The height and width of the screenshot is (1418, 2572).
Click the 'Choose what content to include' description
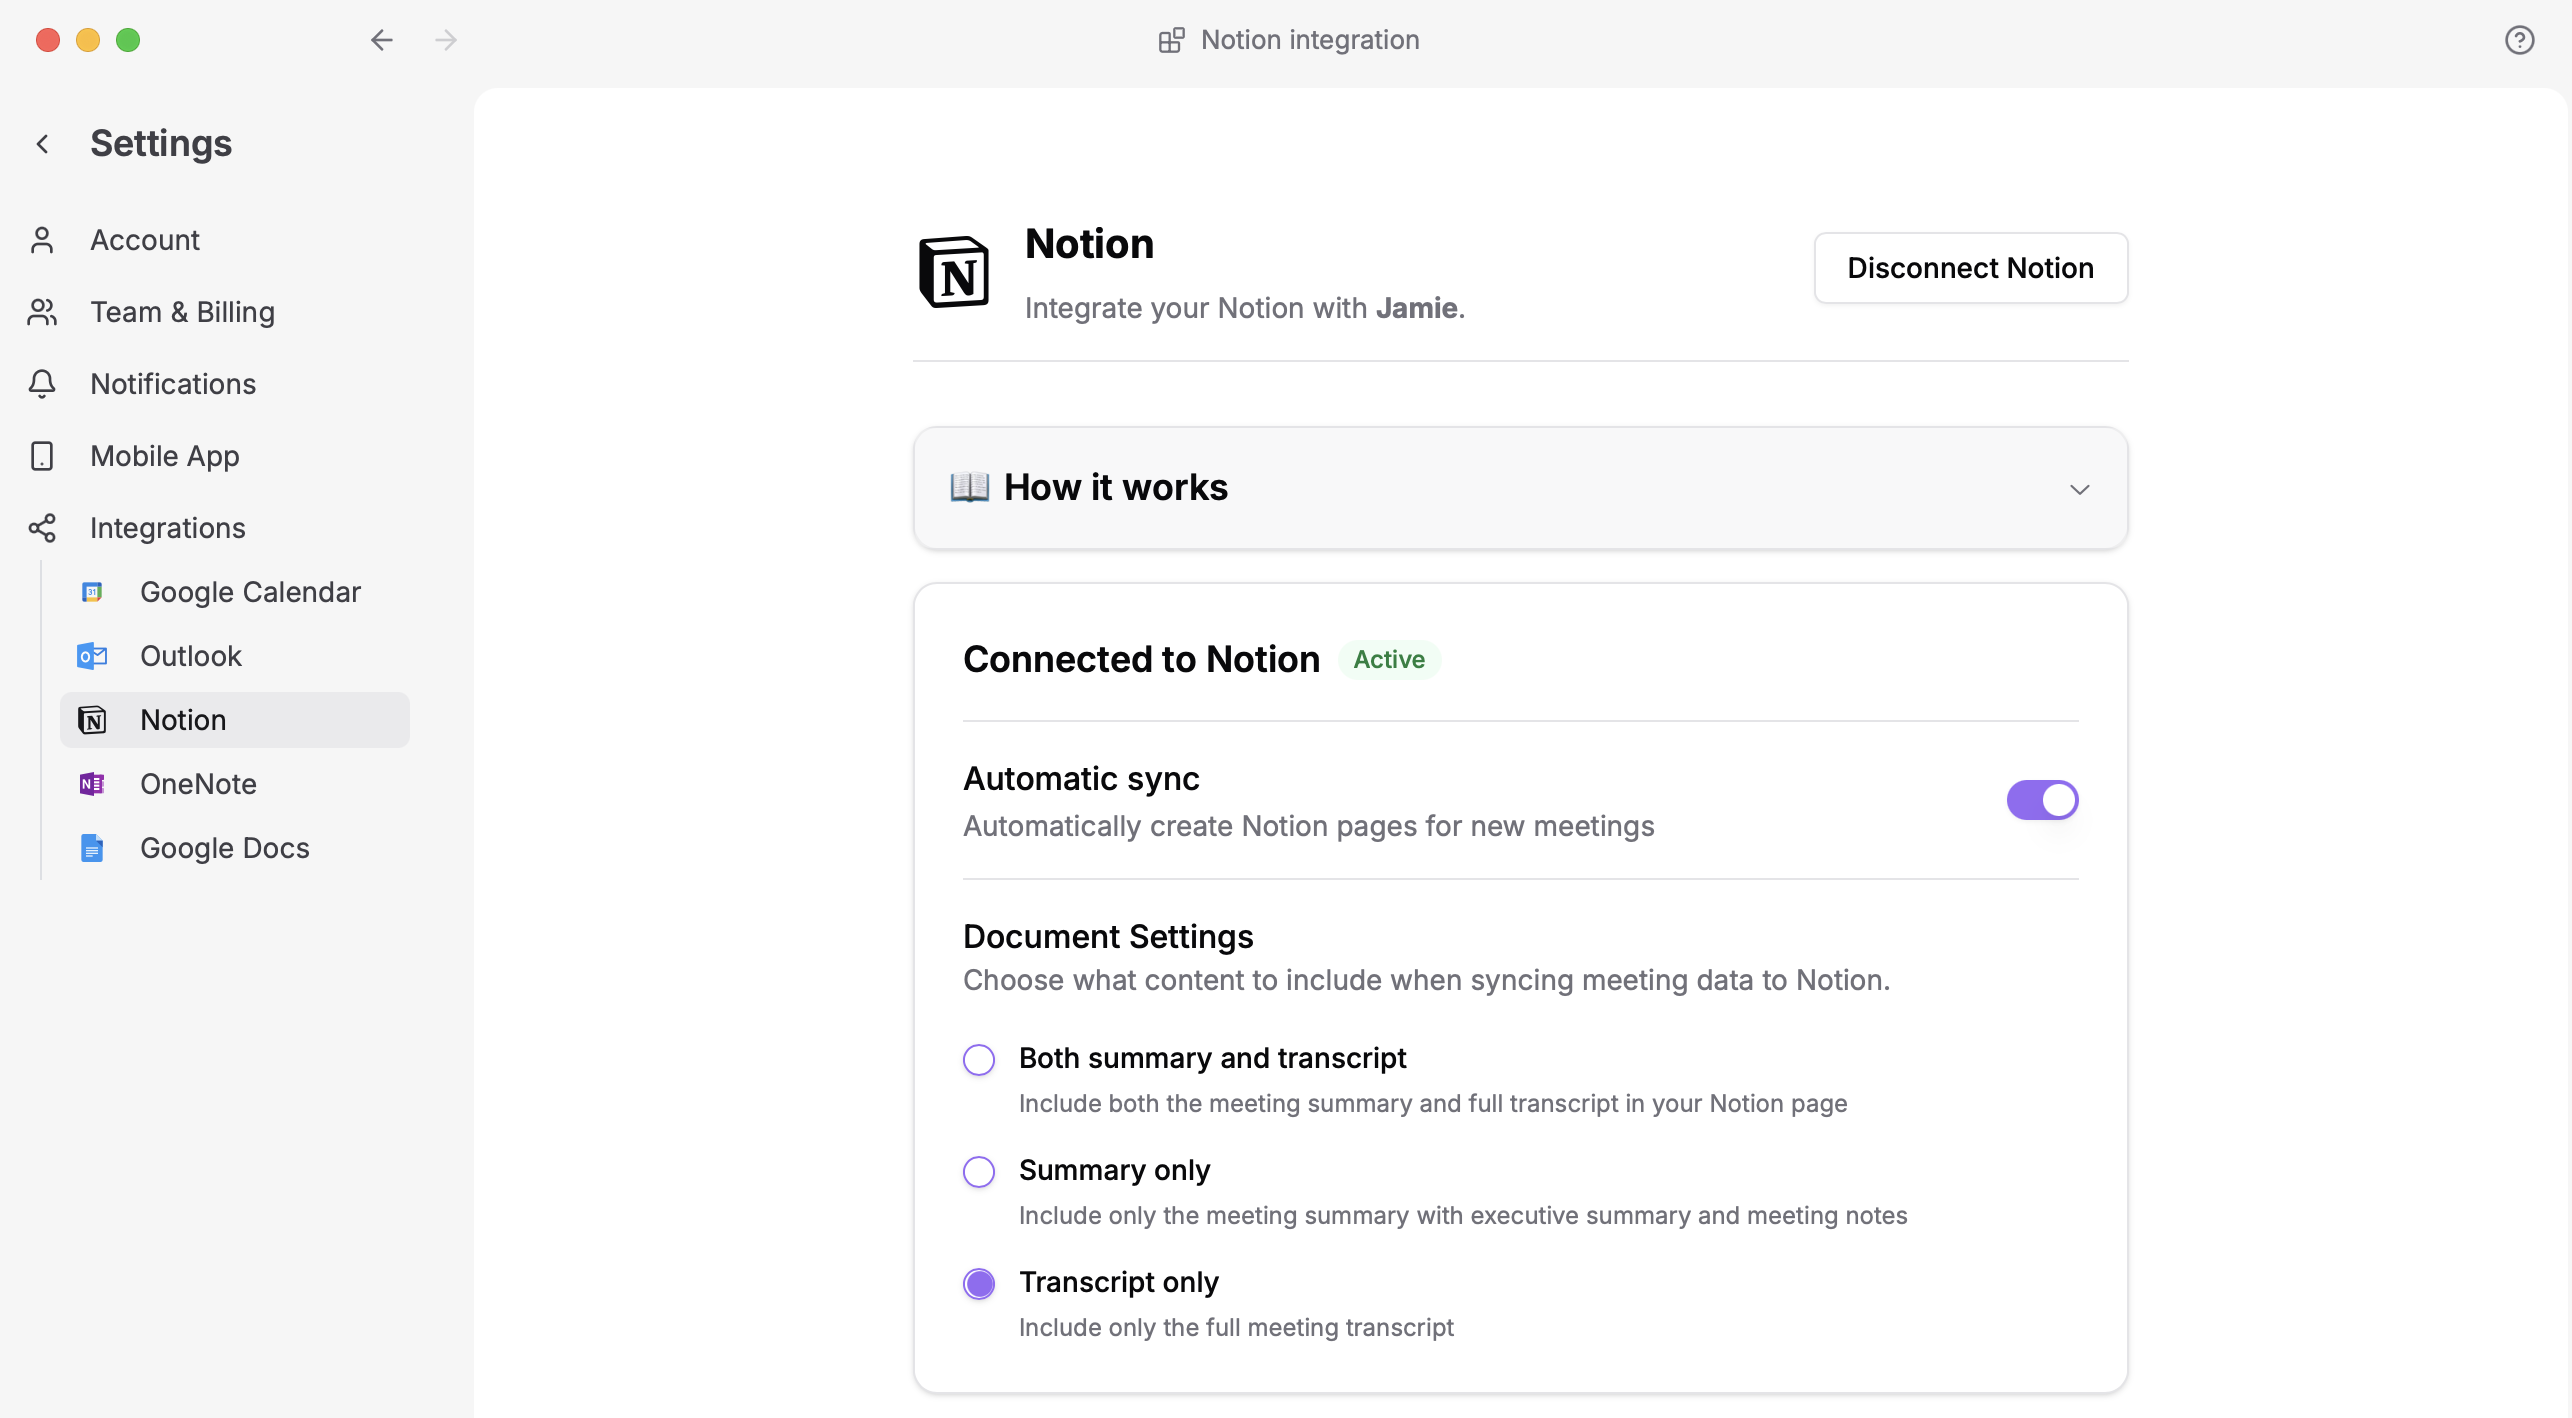click(x=1426, y=980)
